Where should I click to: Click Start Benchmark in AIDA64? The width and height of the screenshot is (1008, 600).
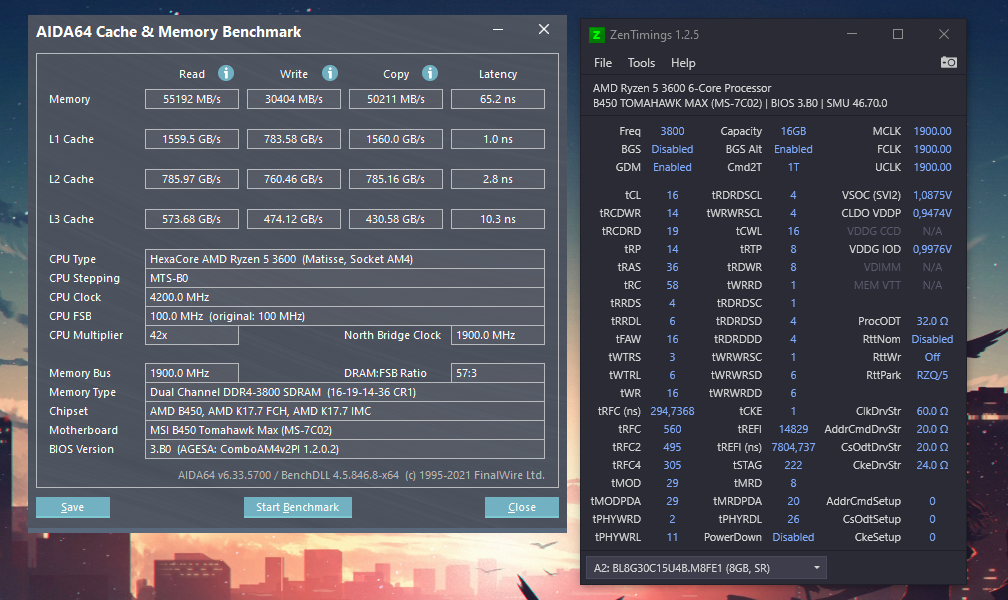(298, 507)
